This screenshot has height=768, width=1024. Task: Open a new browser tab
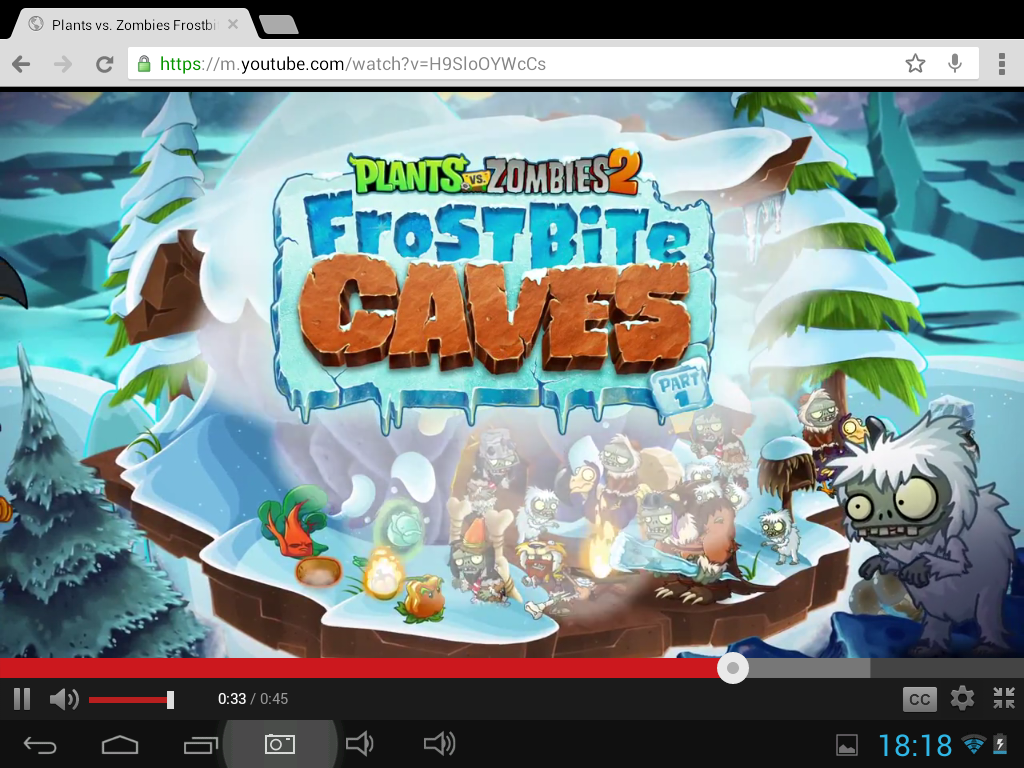(x=277, y=24)
